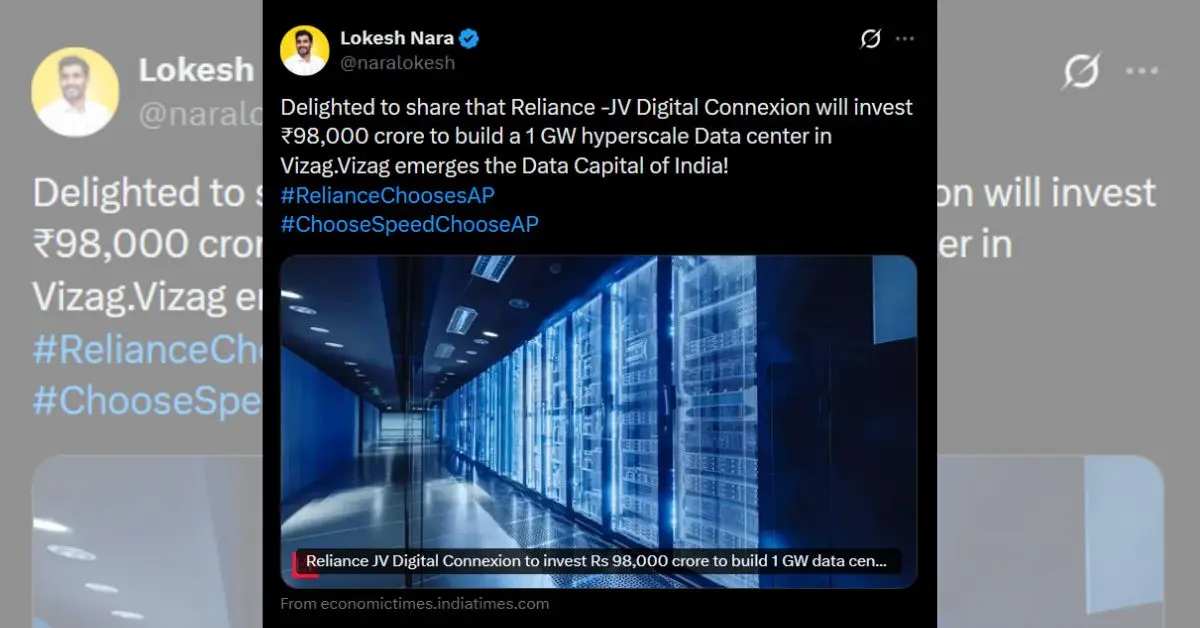Visit the economictimes.indiatimes.com source link
The height and width of the screenshot is (628, 1200).
pos(414,603)
